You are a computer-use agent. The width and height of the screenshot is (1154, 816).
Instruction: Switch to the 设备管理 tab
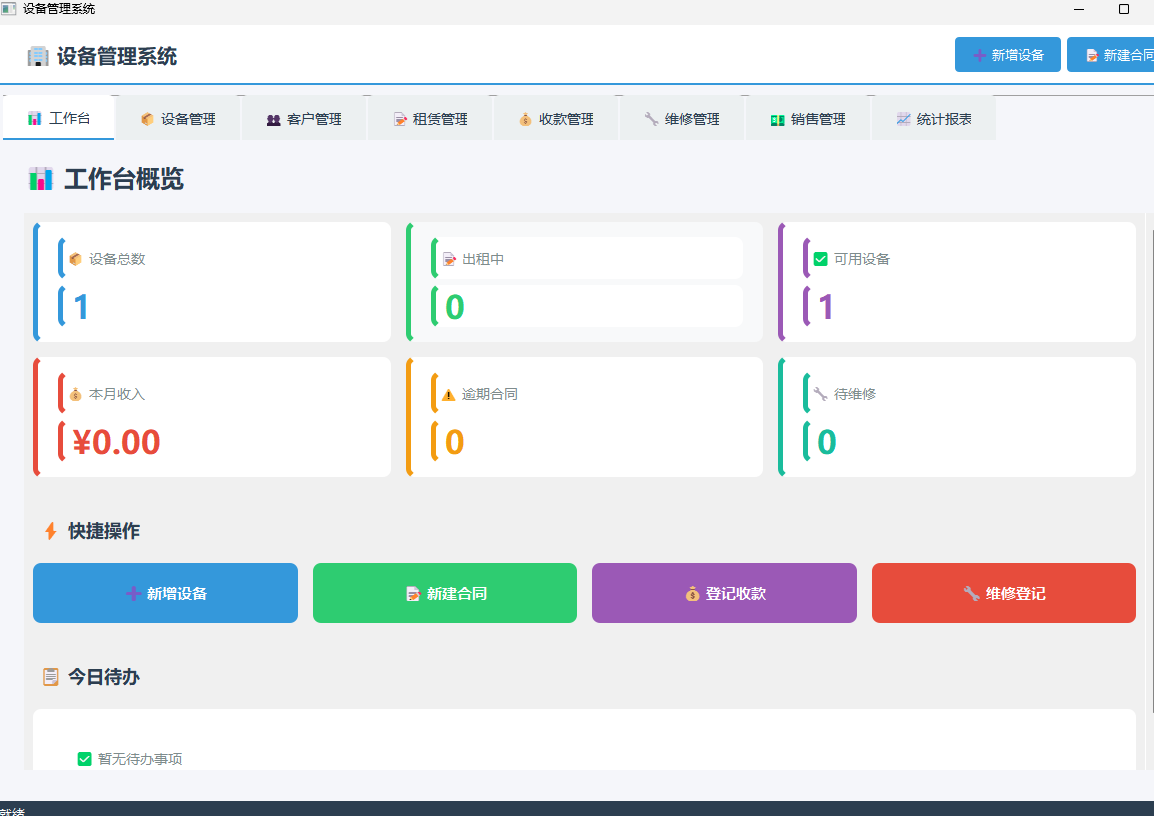pyautogui.click(x=178, y=119)
